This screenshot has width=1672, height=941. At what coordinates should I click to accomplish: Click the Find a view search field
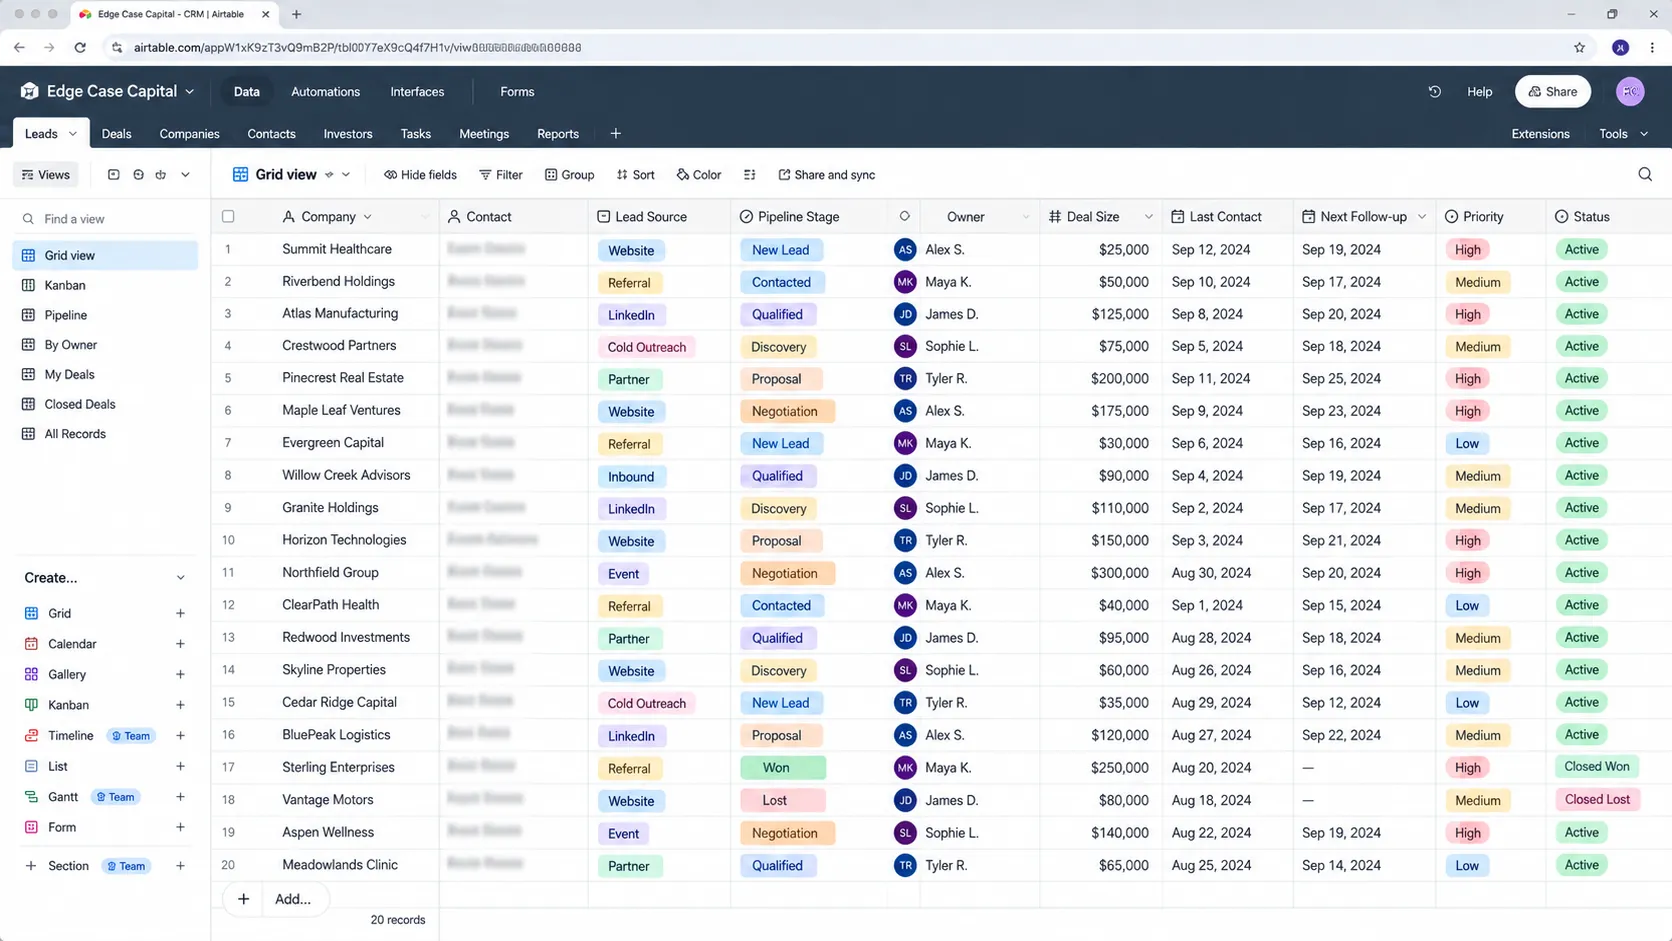coord(105,219)
